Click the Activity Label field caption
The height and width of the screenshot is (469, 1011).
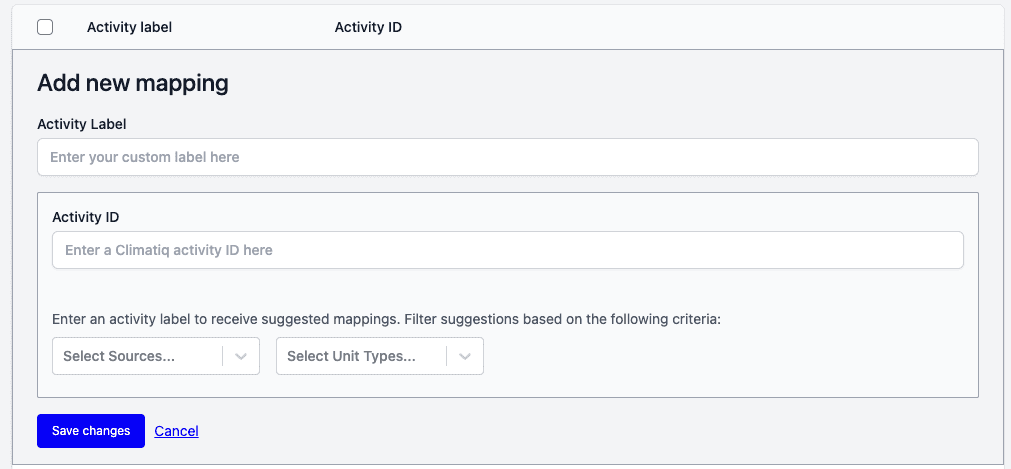click(x=82, y=124)
